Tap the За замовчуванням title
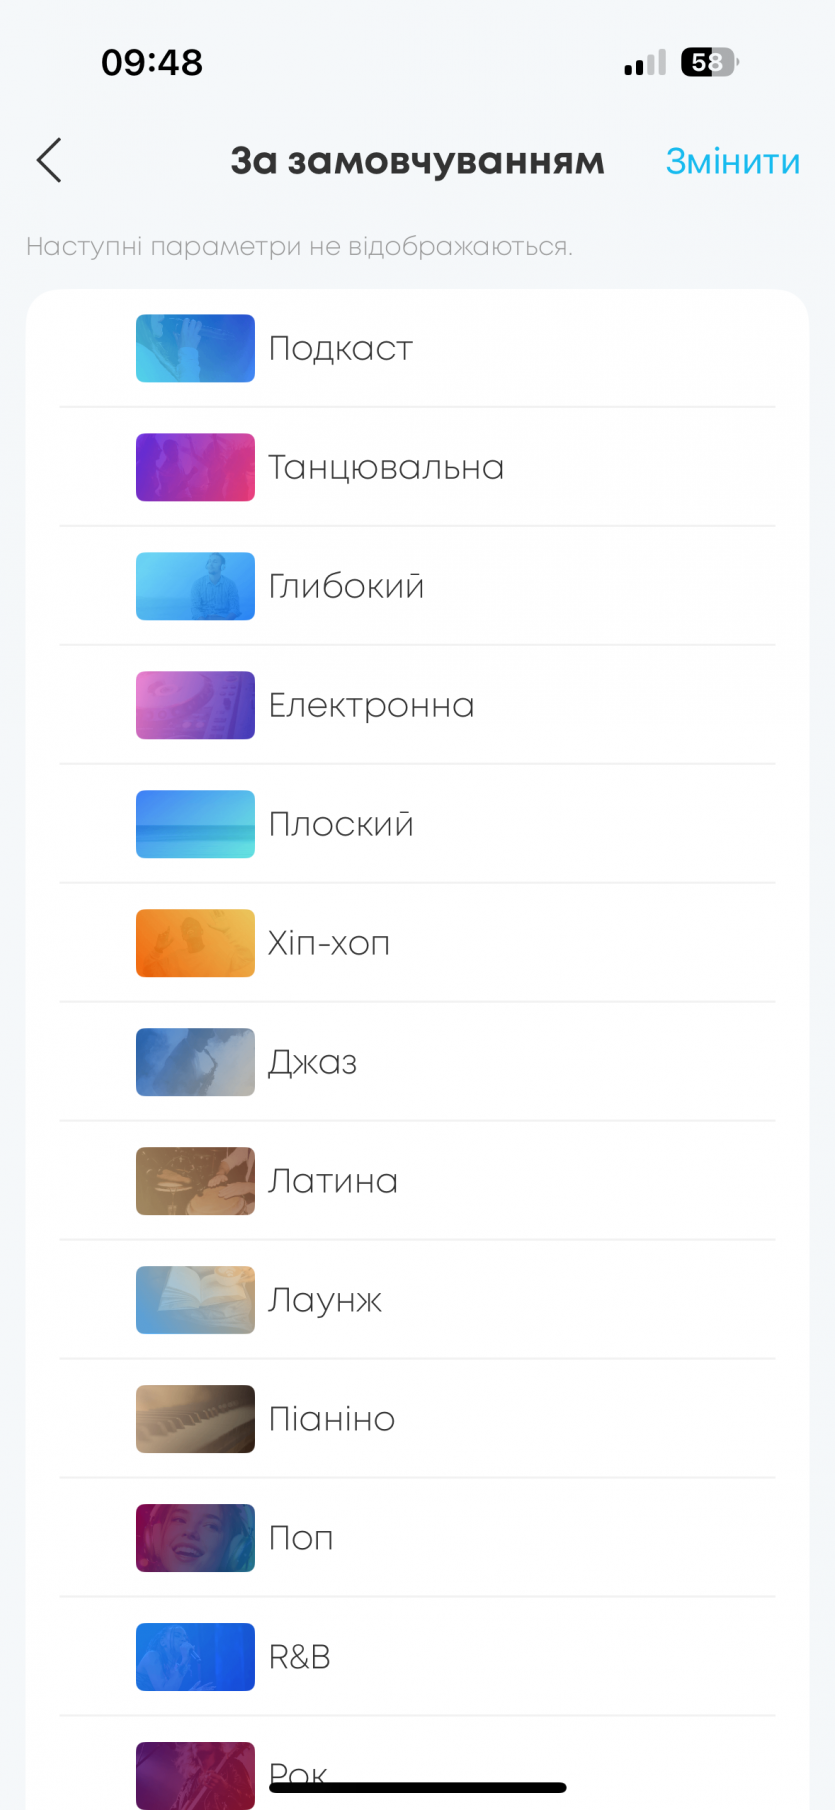 click(x=417, y=161)
